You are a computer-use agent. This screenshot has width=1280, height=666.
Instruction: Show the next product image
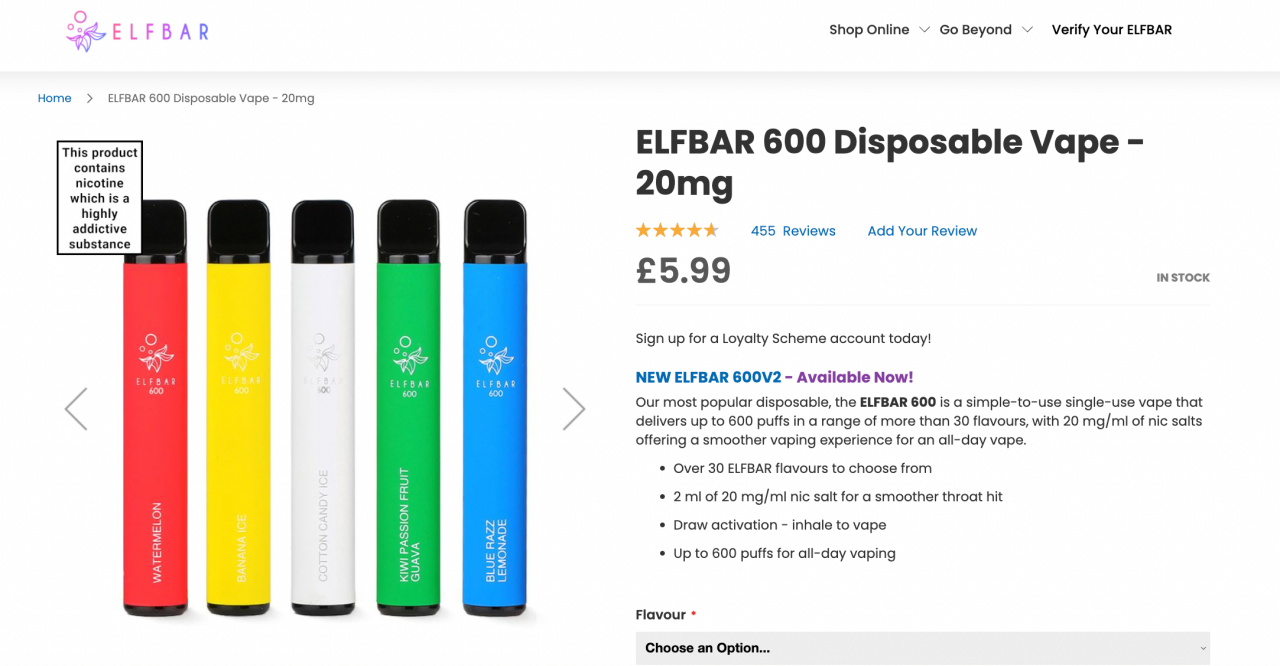pos(573,409)
